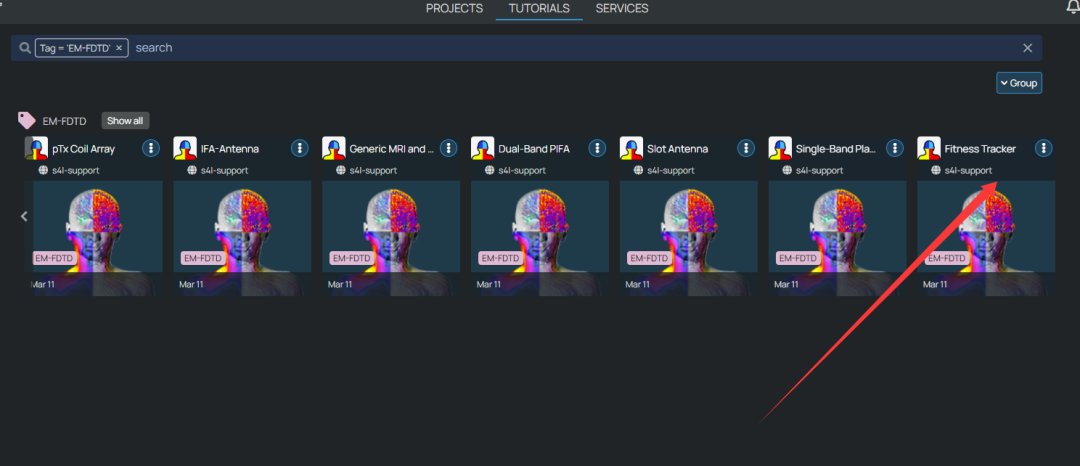Go to previous cards with left chevron

pos(24,216)
